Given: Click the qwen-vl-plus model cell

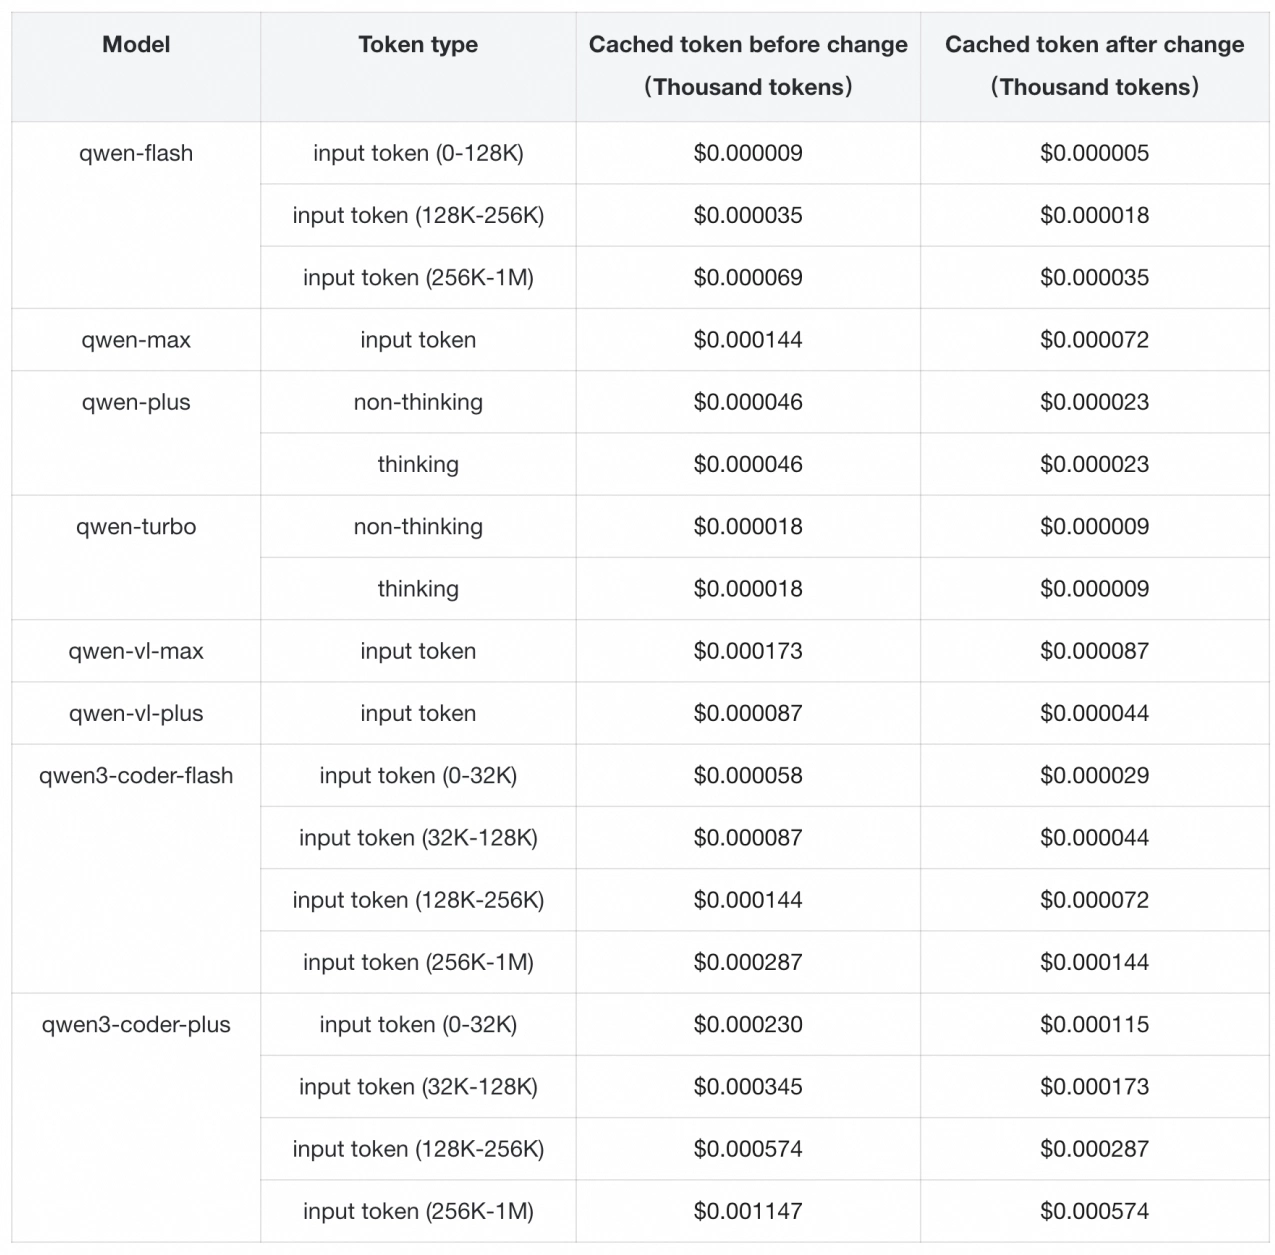Looking at the screenshot, I should tap(136, 714).
